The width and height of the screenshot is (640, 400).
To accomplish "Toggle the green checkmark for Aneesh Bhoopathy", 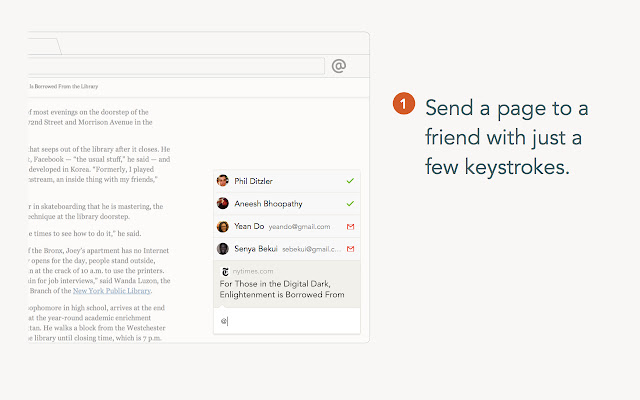I will coord(350,203).
